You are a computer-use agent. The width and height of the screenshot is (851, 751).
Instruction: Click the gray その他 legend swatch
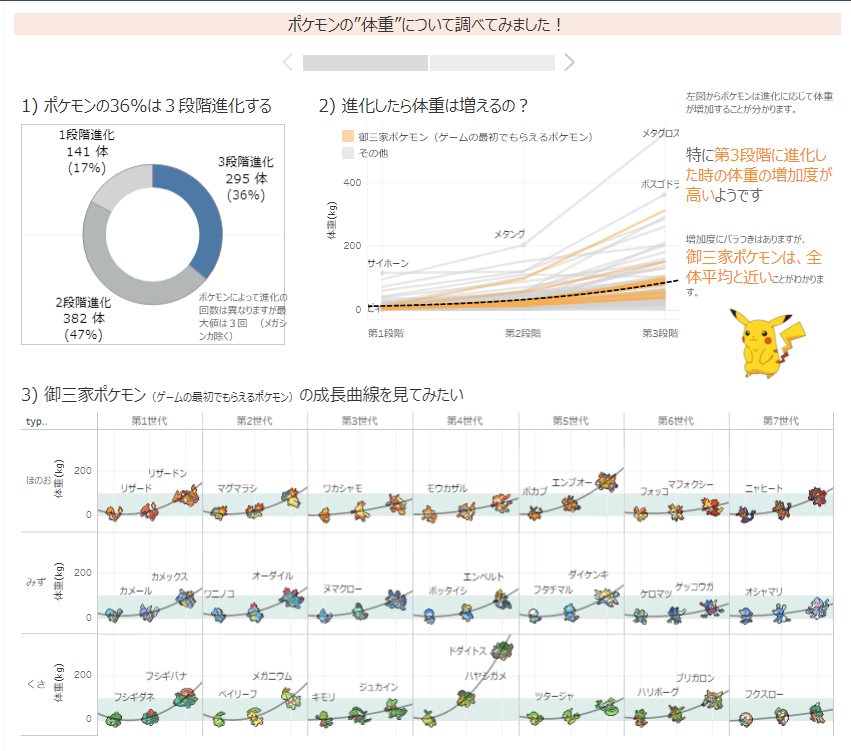348,153
